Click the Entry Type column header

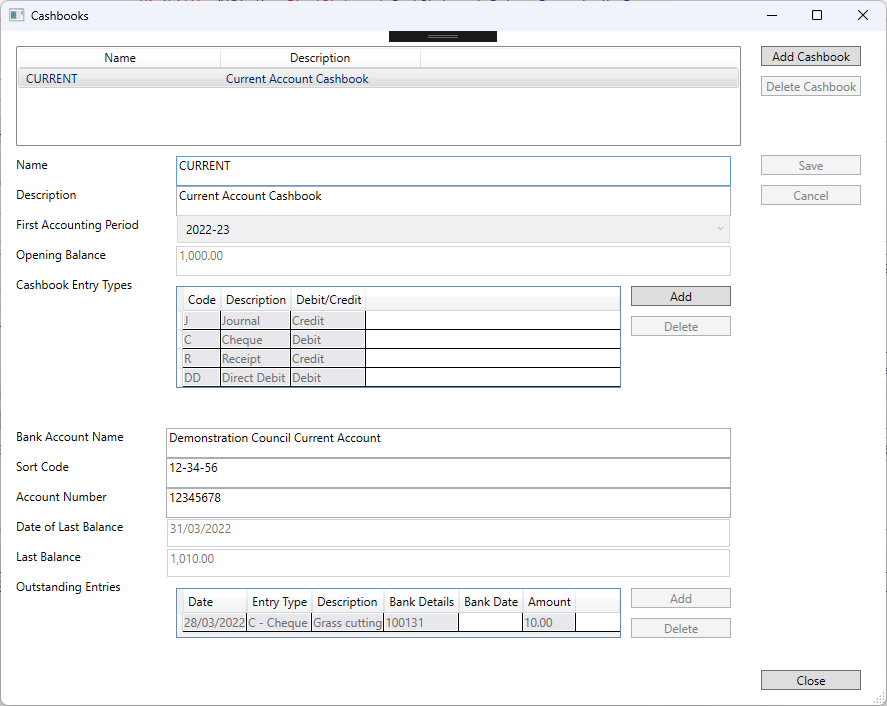pyautogui.click(x=279, y=602)
